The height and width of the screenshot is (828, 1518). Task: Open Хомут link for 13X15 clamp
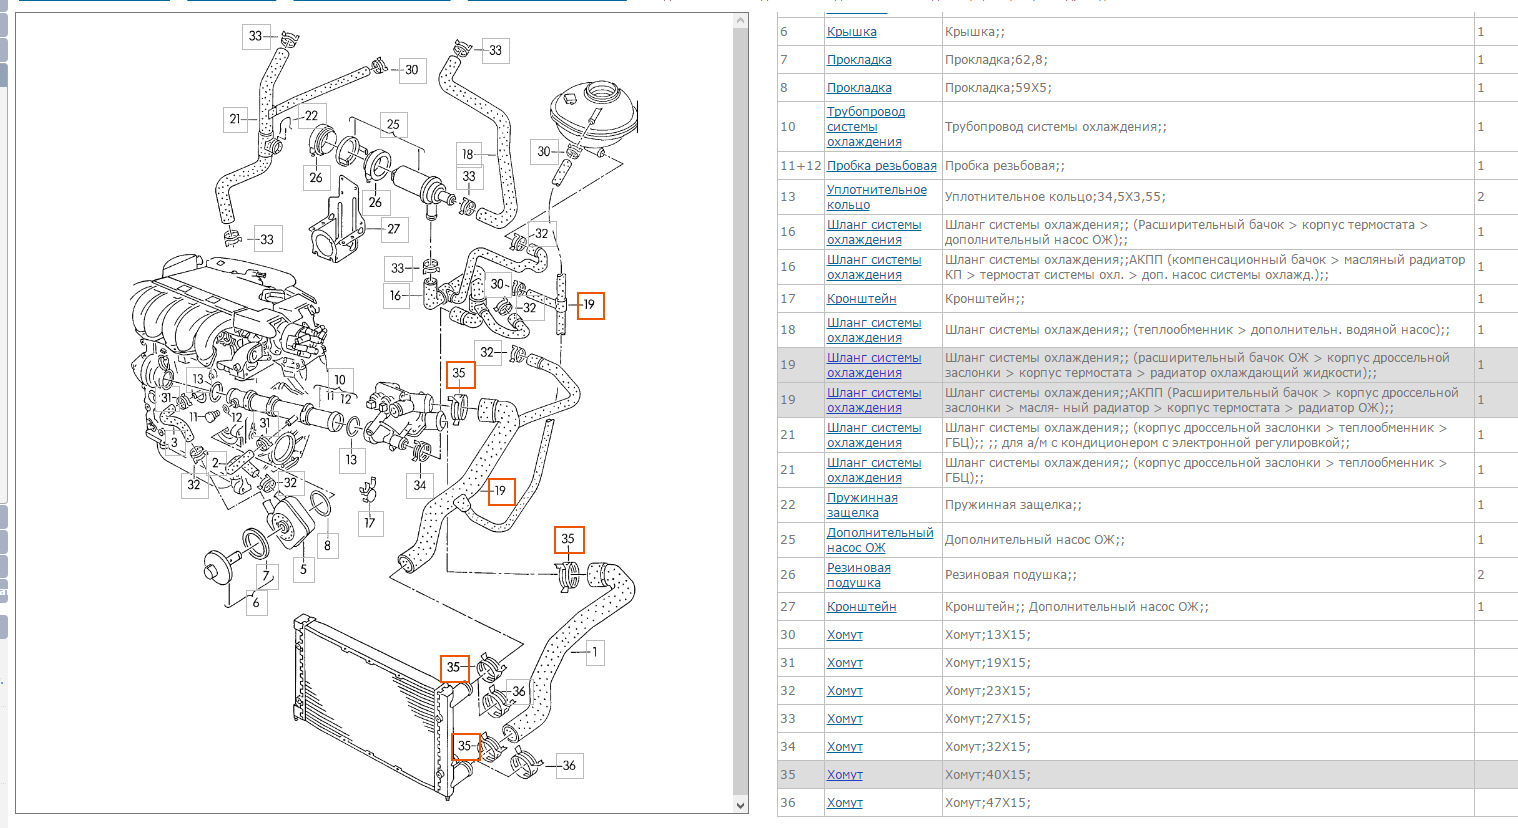[845, 635]
